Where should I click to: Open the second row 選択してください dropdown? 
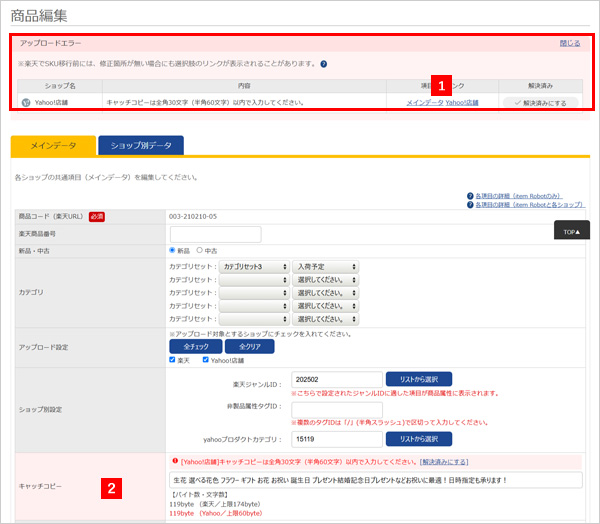(326, 280)
